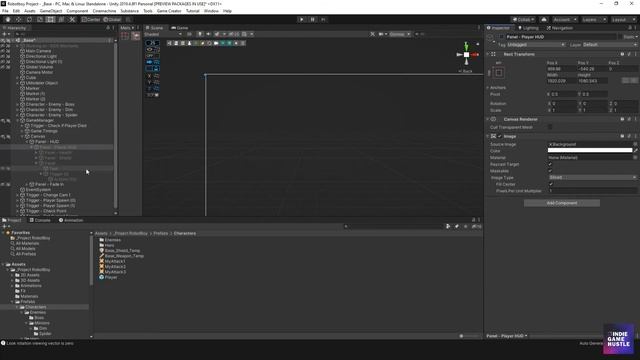
Task: Click the Width input field
Action: pyautogui.click(x=561, y=81)
